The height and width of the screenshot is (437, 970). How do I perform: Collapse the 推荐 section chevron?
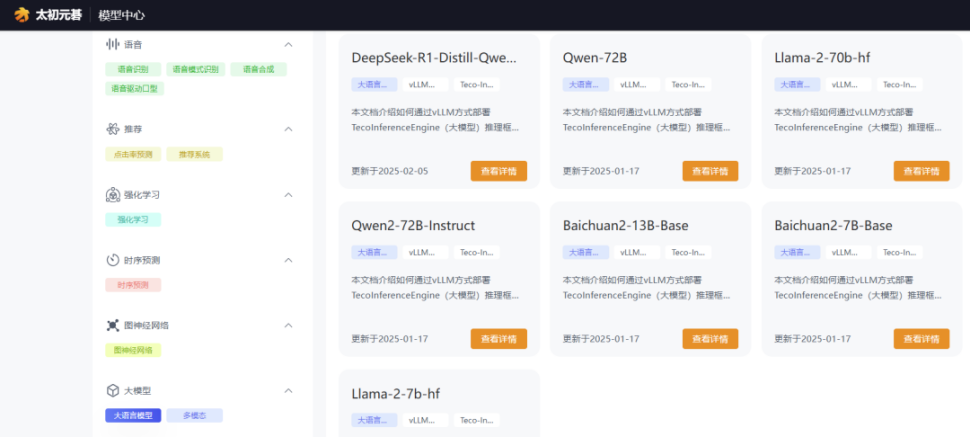(288, 129)
